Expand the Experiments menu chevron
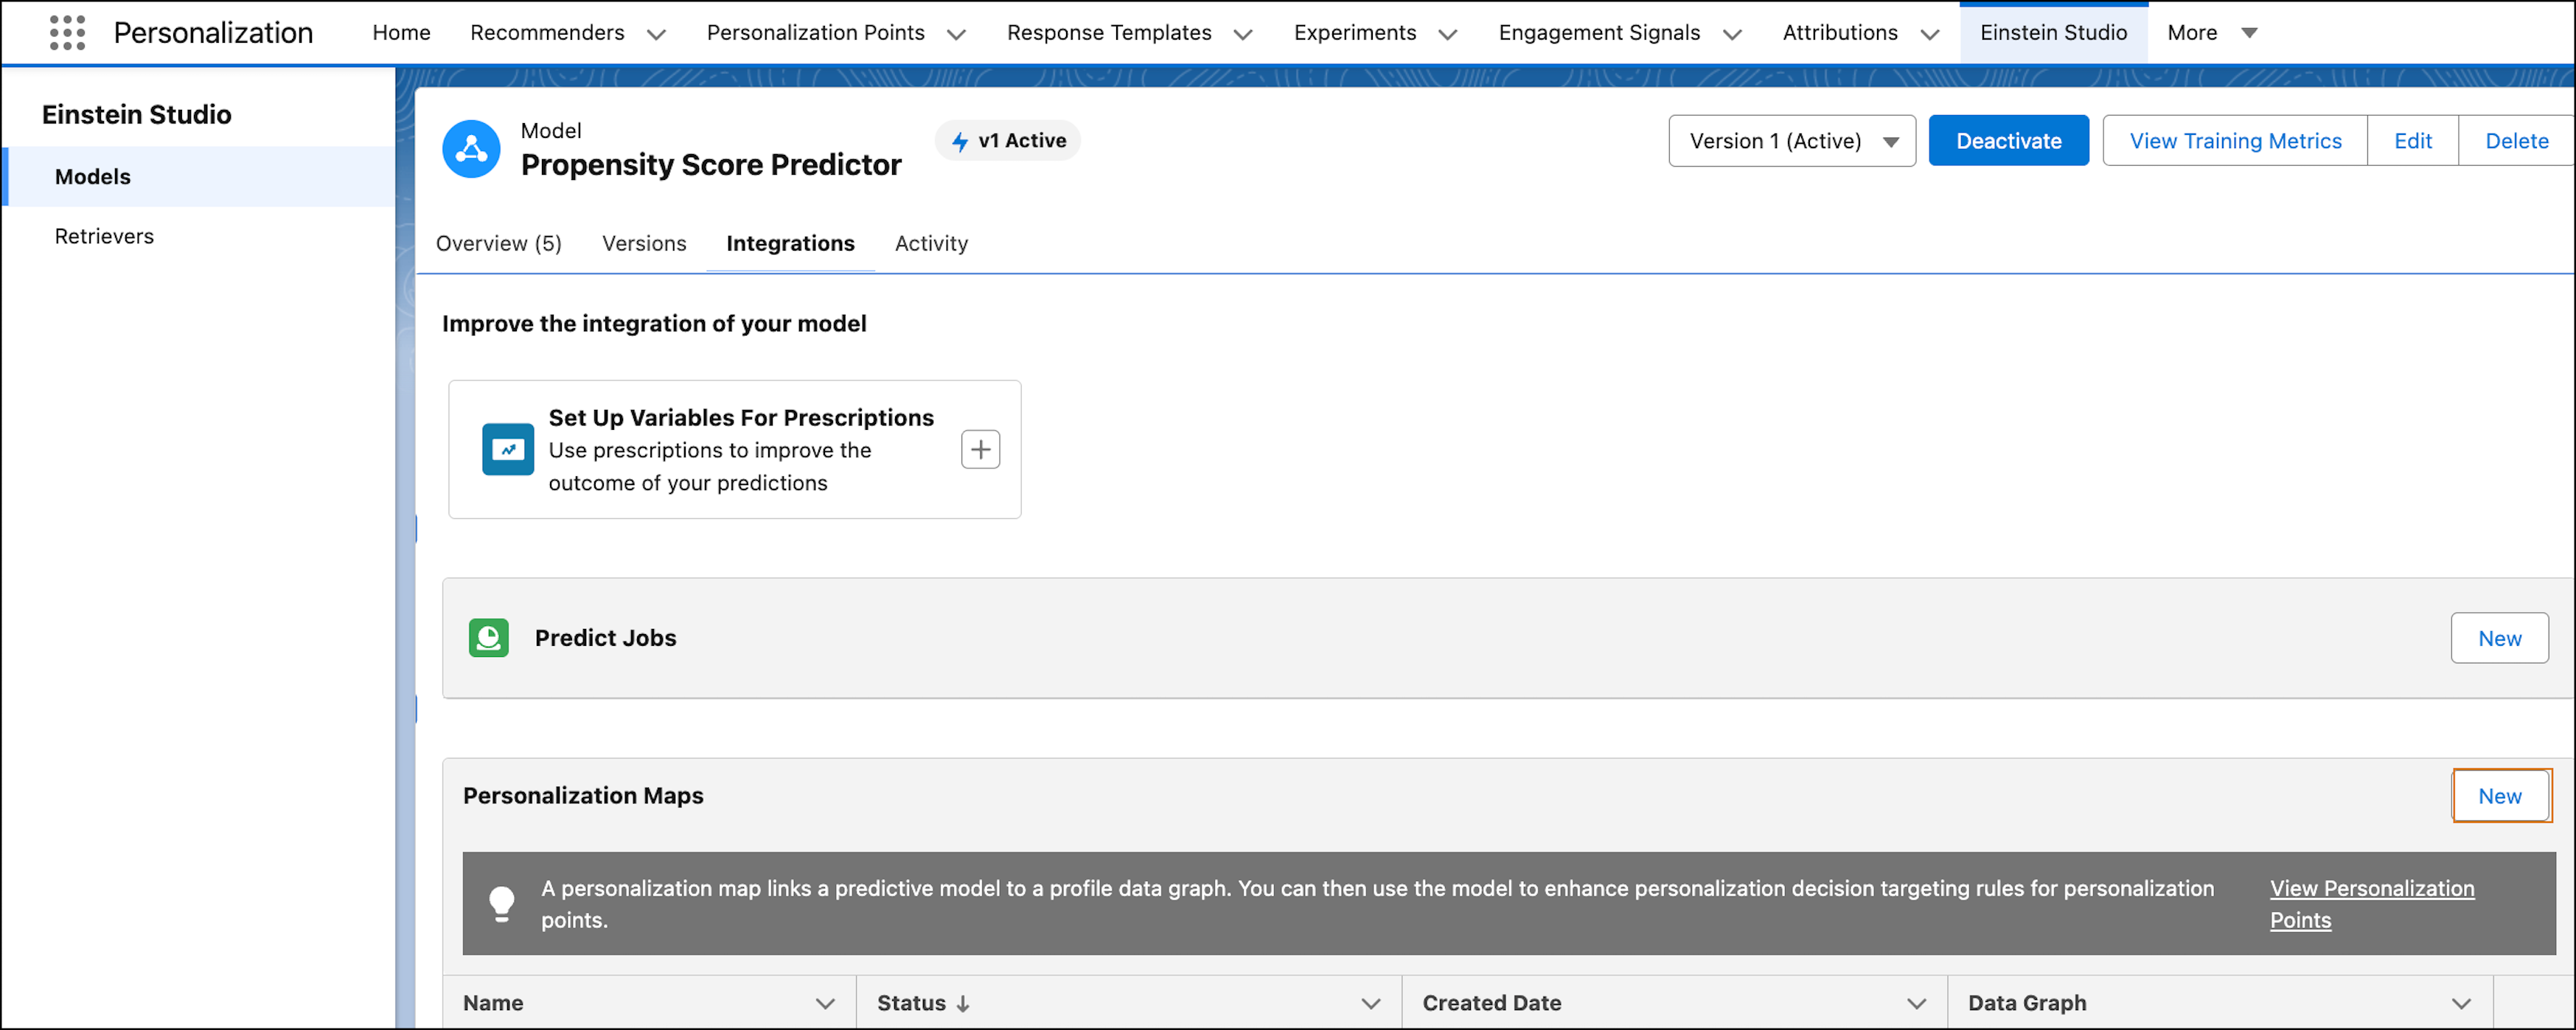The width and height of the screenshot is (2576, 1030). tap(1447, 34)
